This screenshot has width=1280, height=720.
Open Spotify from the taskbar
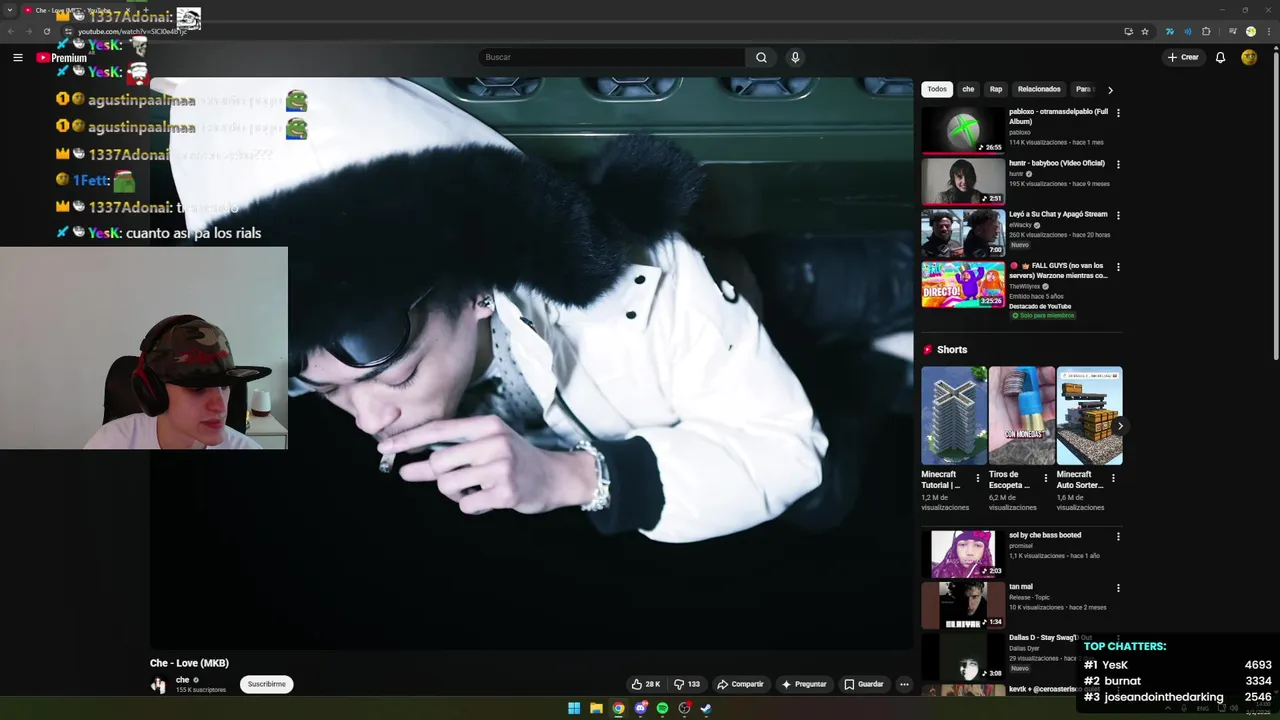(662, 708)
